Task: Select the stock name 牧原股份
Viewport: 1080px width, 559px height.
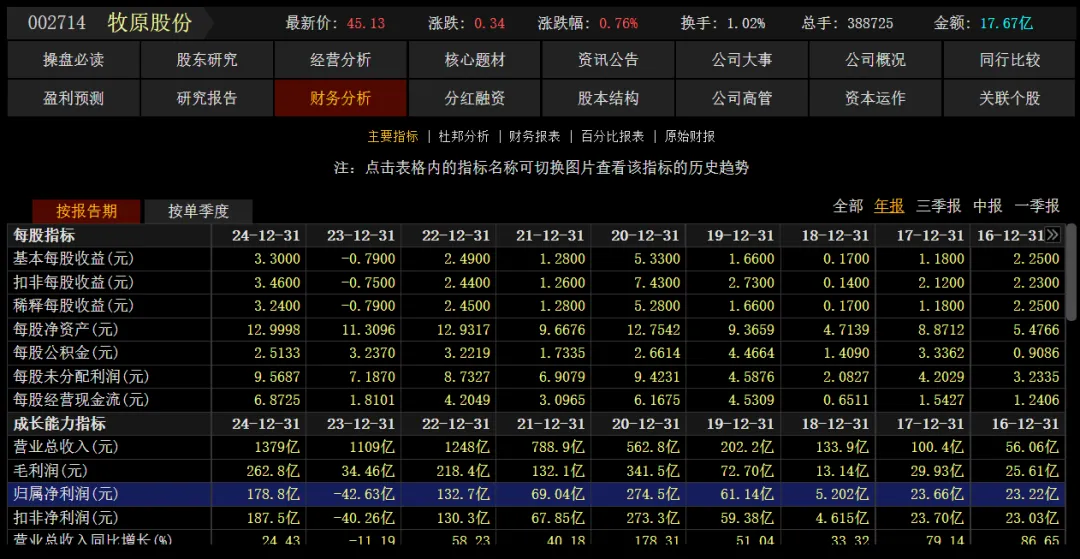Action: tap(150, 23)
